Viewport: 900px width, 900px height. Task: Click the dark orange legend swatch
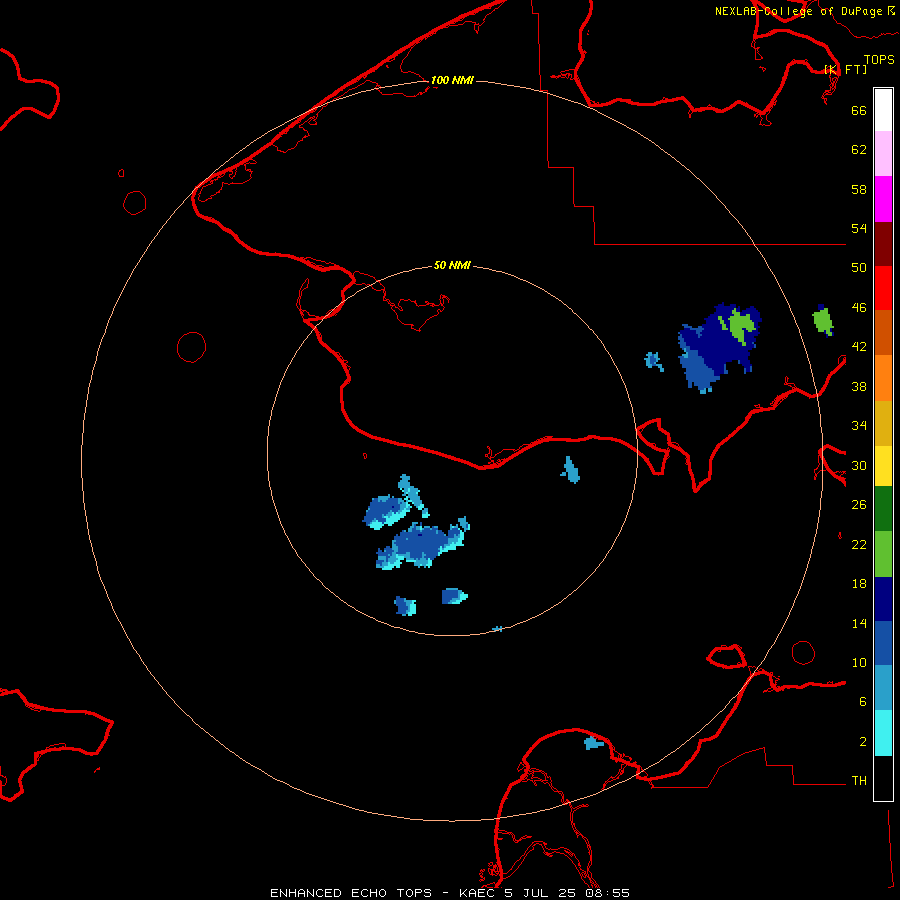click(883, 332)
